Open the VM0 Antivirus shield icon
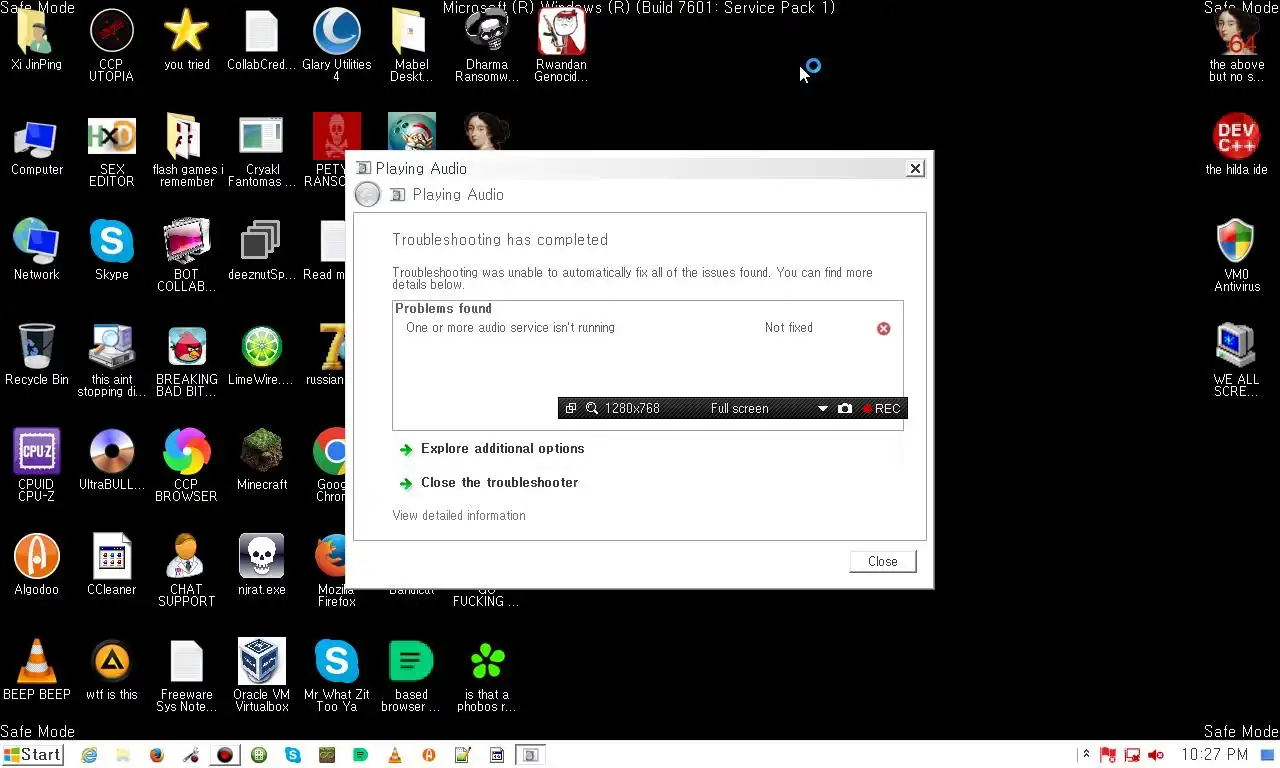Image resolution: width=1280 pixels, height=768 pixels. coord(1236,256)
